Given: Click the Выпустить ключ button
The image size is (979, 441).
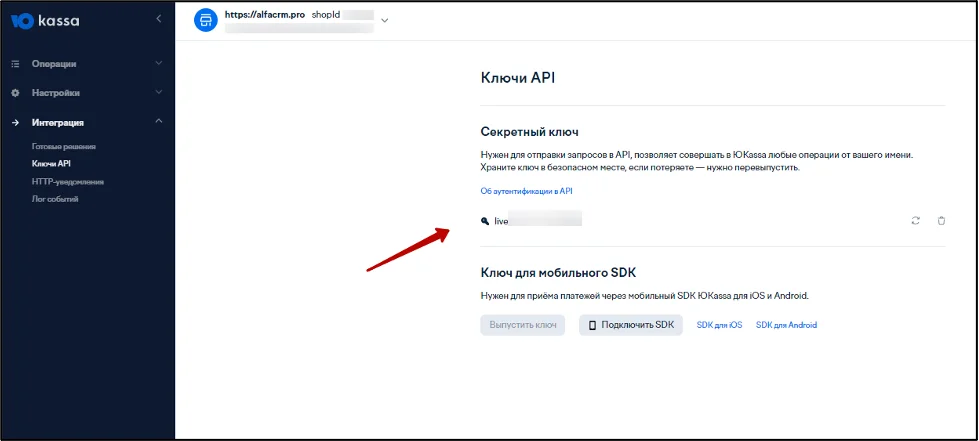Looking at the screenshot, I should point(523,325).
